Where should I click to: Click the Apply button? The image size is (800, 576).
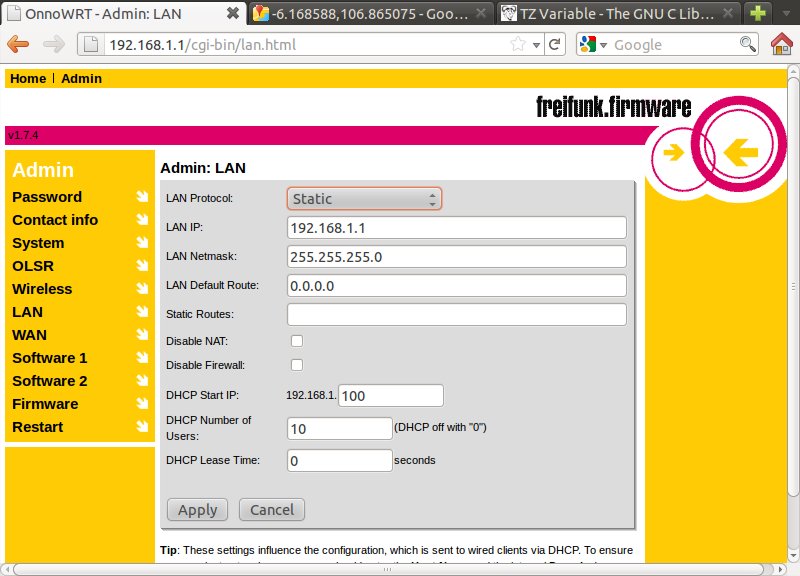point(197,510)
